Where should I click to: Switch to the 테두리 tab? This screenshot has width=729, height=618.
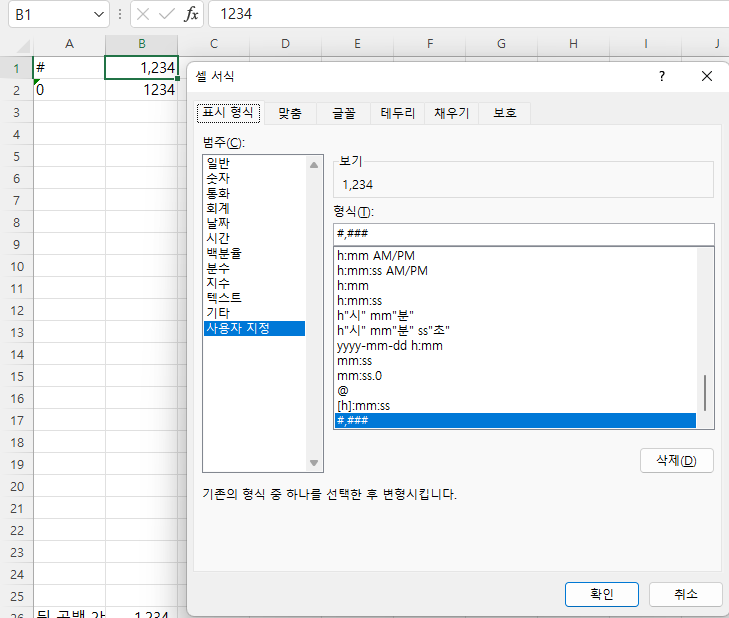[x=398, y=113]
